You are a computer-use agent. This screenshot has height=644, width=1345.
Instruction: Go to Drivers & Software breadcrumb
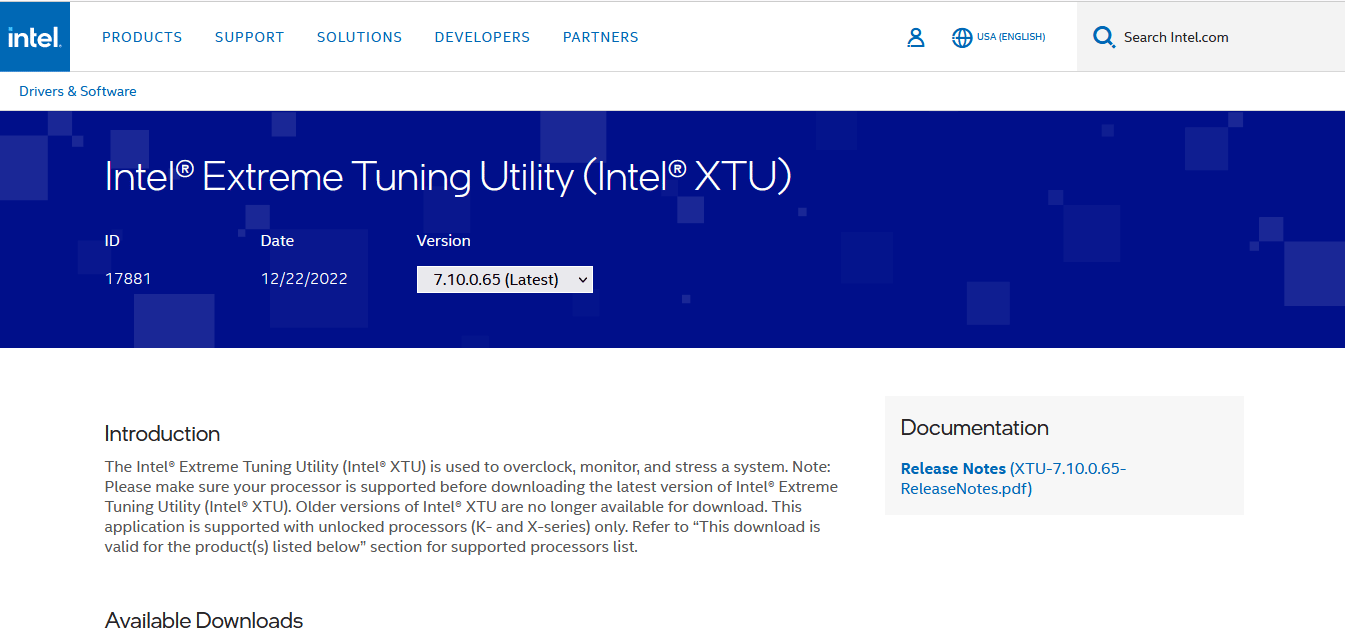click(78, 91)
